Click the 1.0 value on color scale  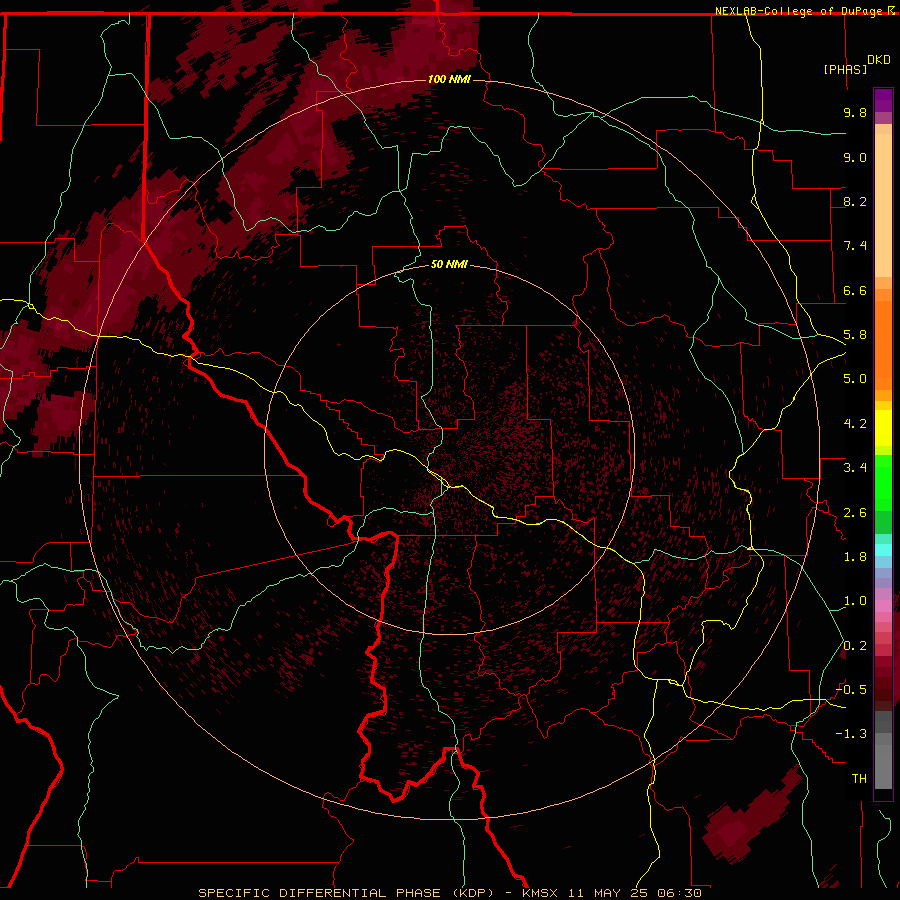(855, 601)
